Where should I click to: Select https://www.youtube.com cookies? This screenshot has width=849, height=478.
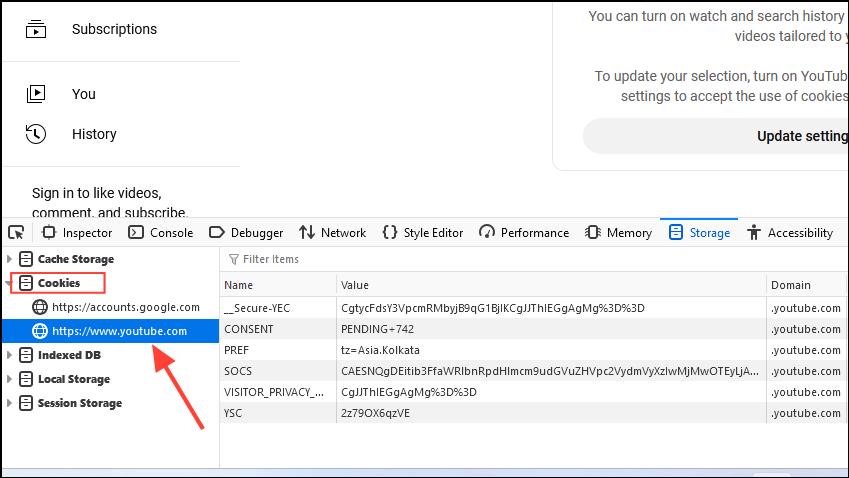(x=119, y=331)
